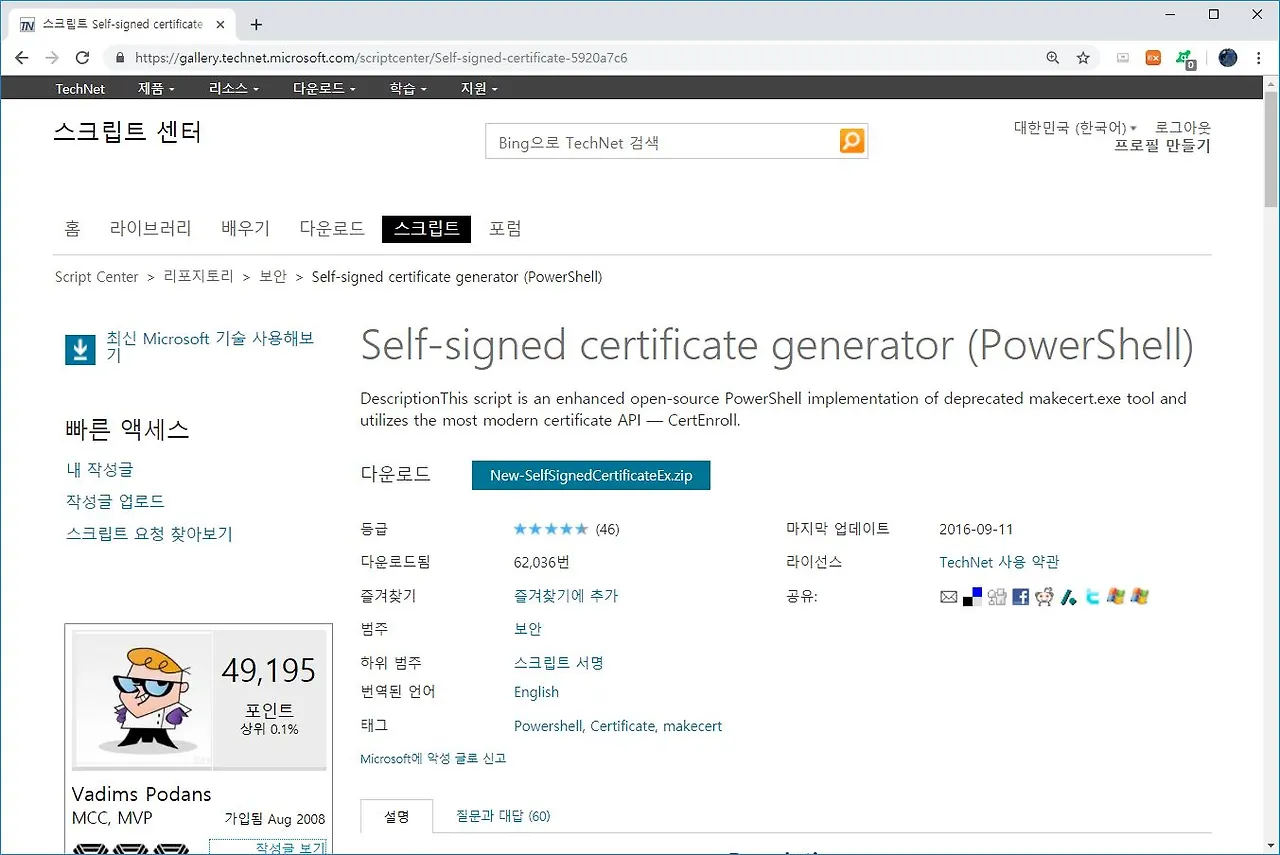This screenshot has height=855, width=1280.
Task: Click the makecert tag link
Action: click(x=693, y=726)
